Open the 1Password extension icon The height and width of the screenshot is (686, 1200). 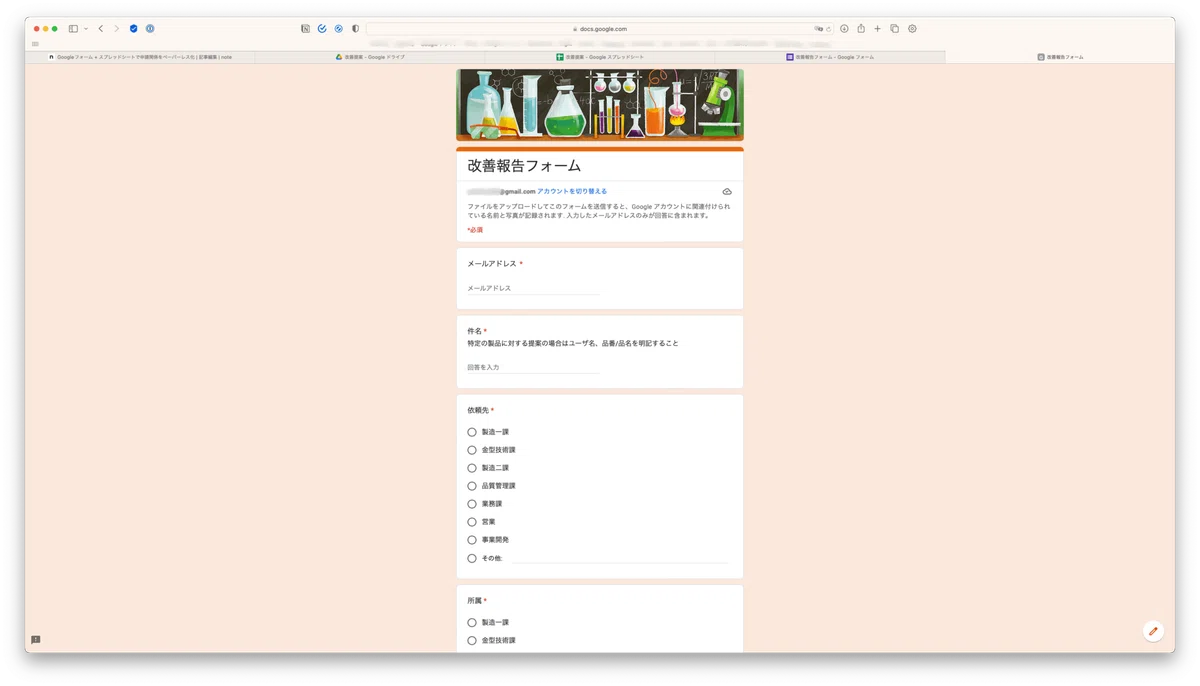pyautogui.click(x=150, y=29)
